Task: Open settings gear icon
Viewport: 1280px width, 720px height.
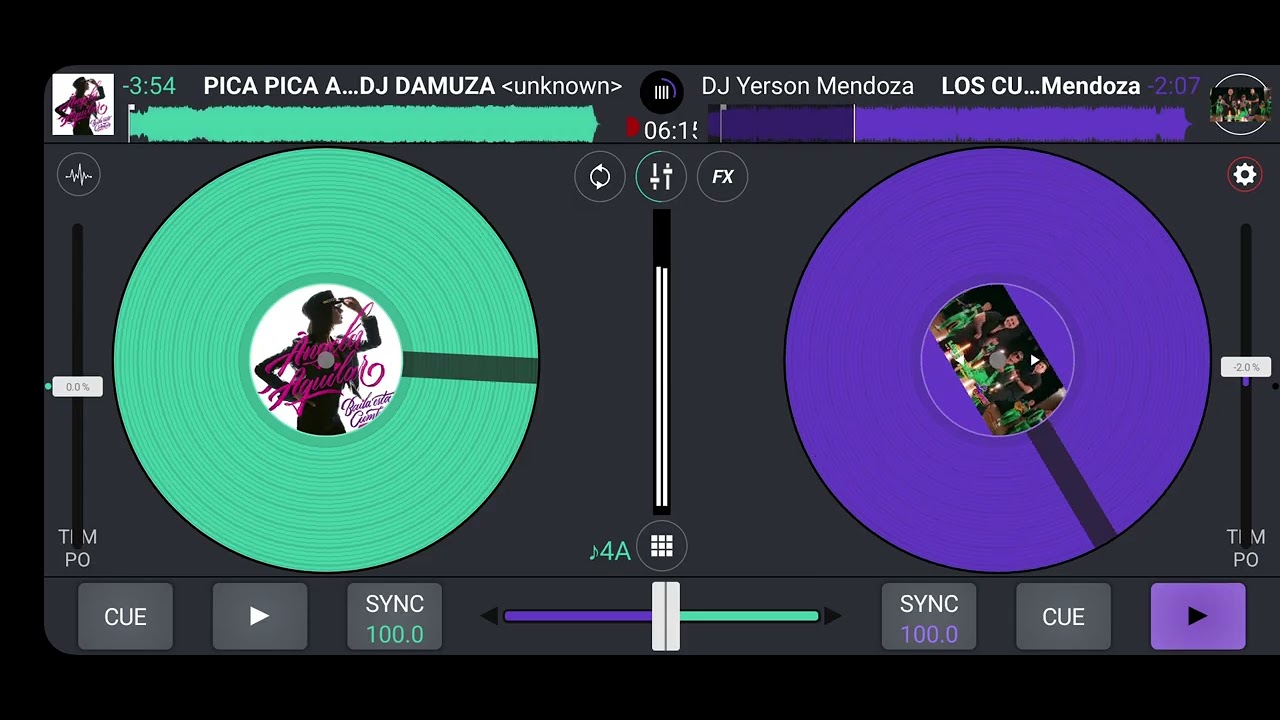Action: (1245, 175)
